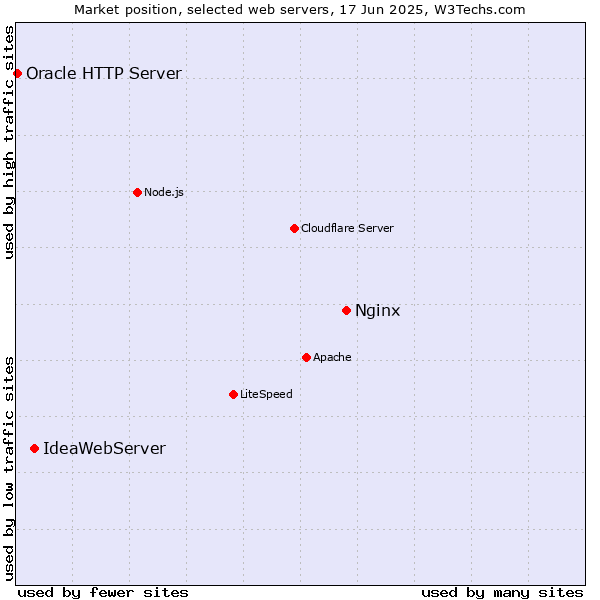Click the "Node.js" label text
This screenshot has height=600, width=600.
click(x=164, y=192)
